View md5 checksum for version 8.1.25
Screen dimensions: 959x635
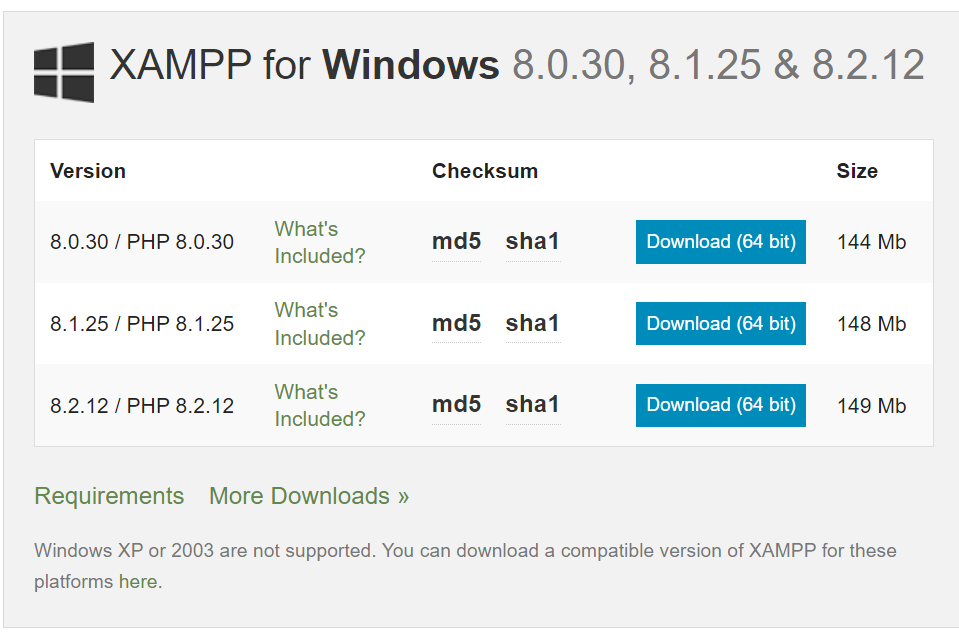pos(456,323)
